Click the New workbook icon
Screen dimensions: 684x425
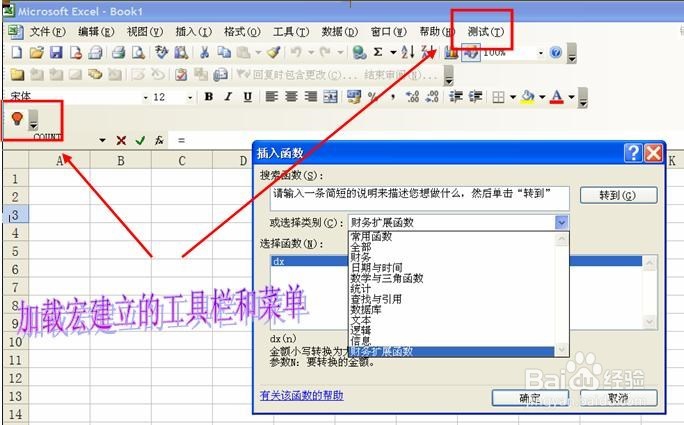pos(17,52)
